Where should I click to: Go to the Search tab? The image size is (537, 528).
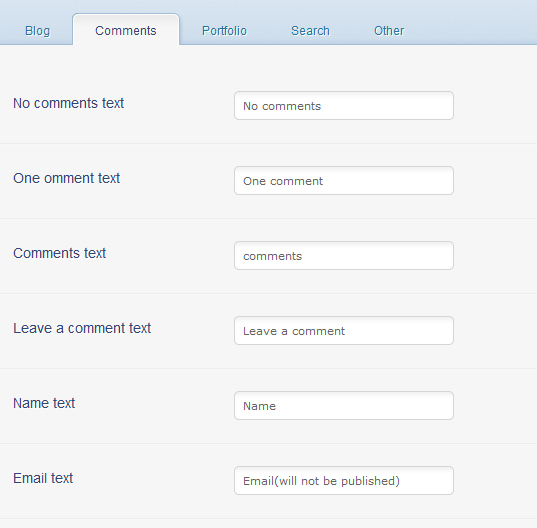click(x=310, y=31)
